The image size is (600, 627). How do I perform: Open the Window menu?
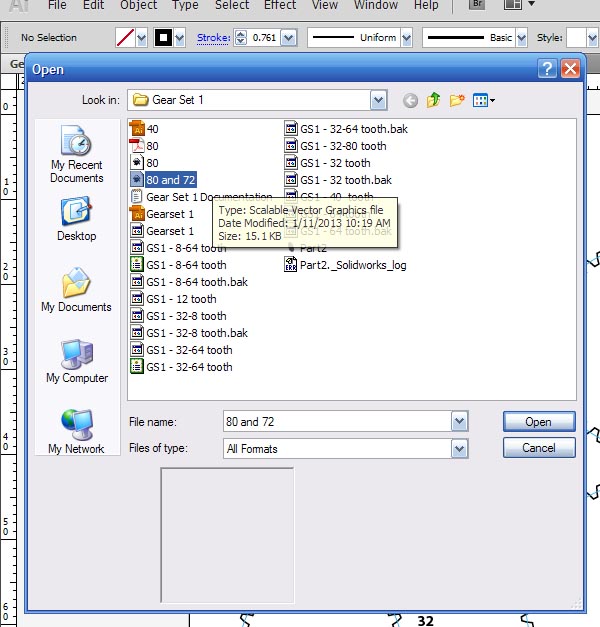[x=376, y=5]
